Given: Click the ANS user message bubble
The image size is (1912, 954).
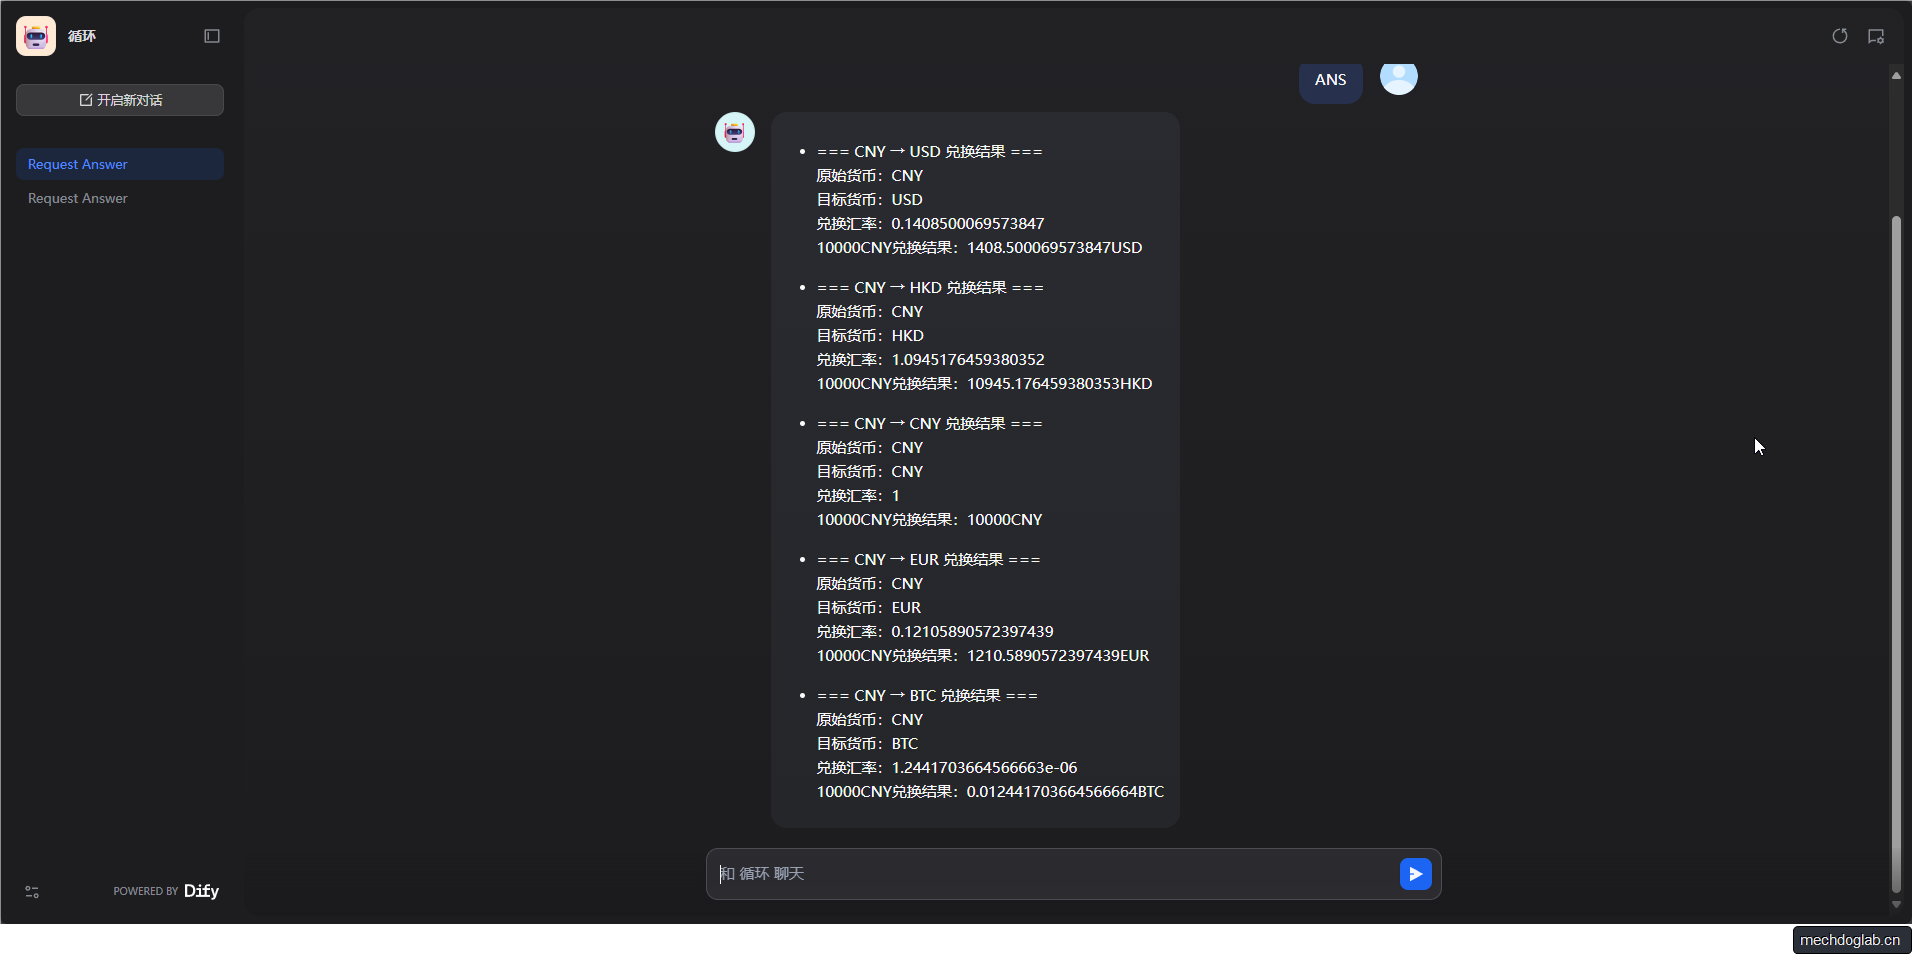Looking at the screenshot, I should pyautogui.click(x=1330, y=80).
